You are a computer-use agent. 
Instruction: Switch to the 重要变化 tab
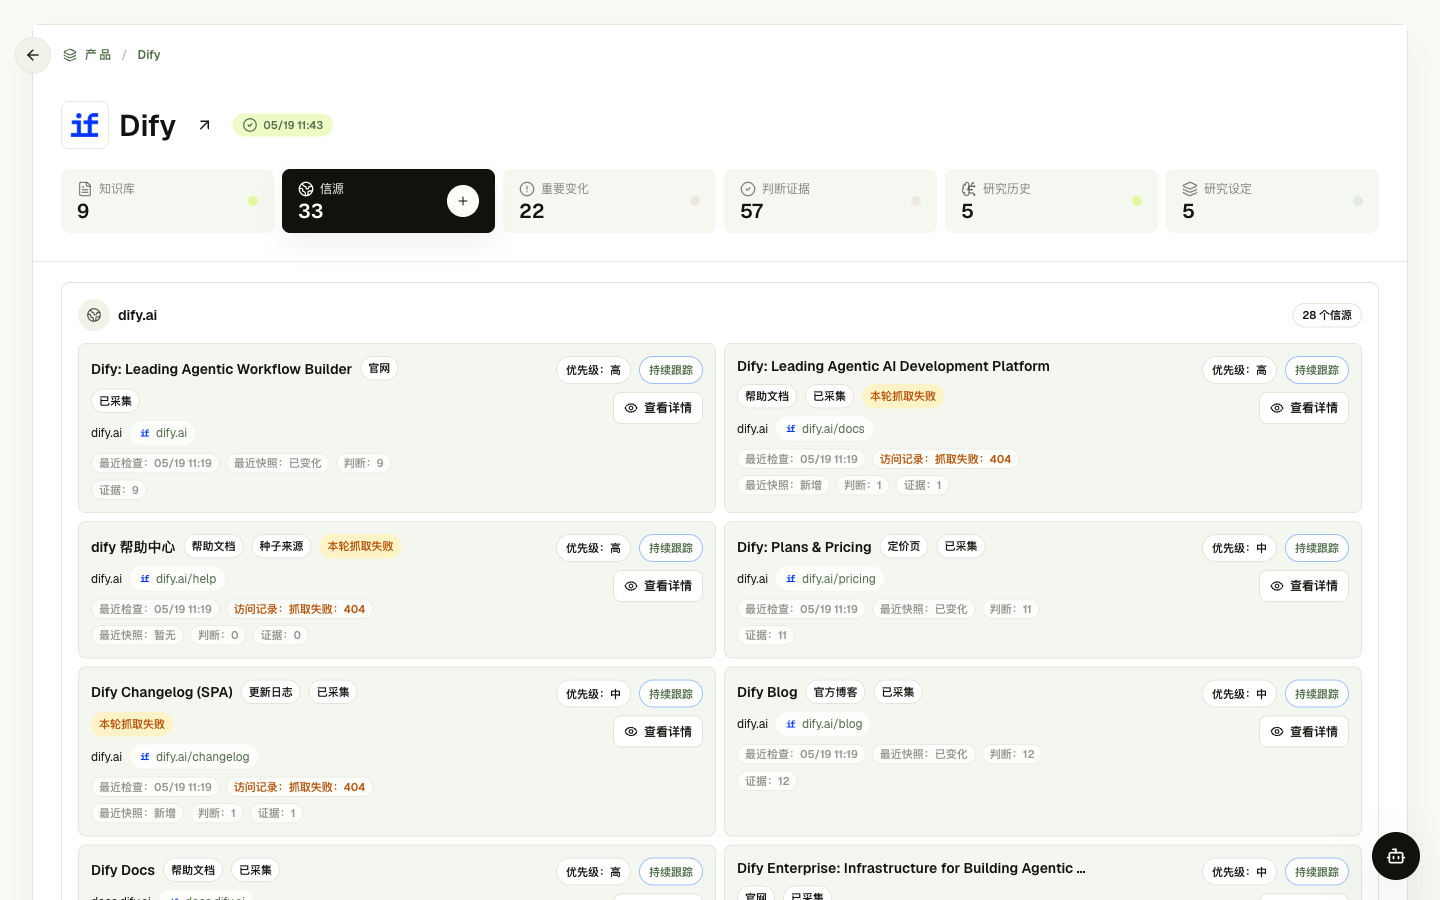(609, 201)
